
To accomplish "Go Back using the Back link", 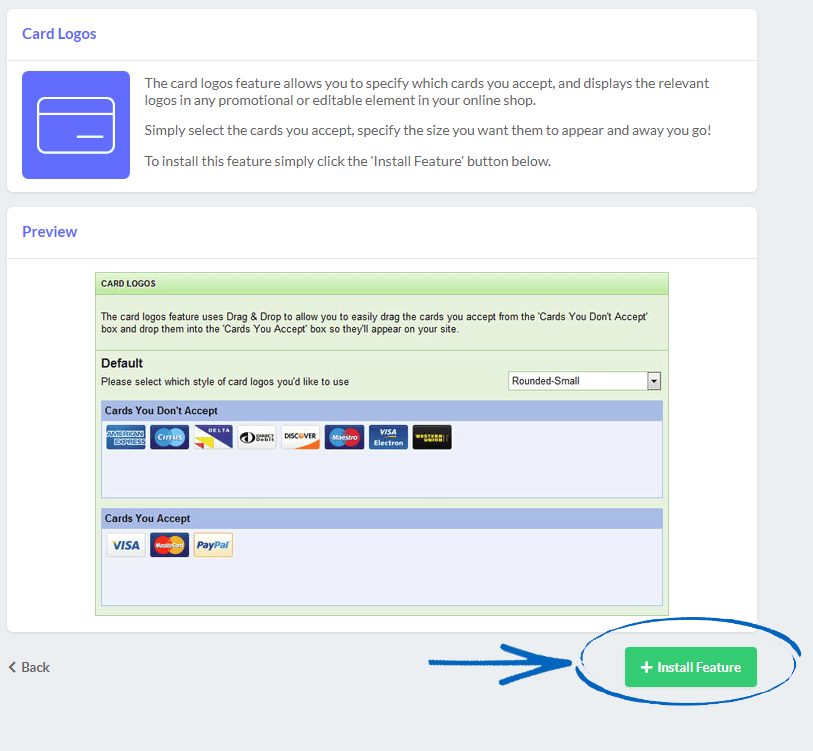I will pyautogui.click(x=28, y=667).
